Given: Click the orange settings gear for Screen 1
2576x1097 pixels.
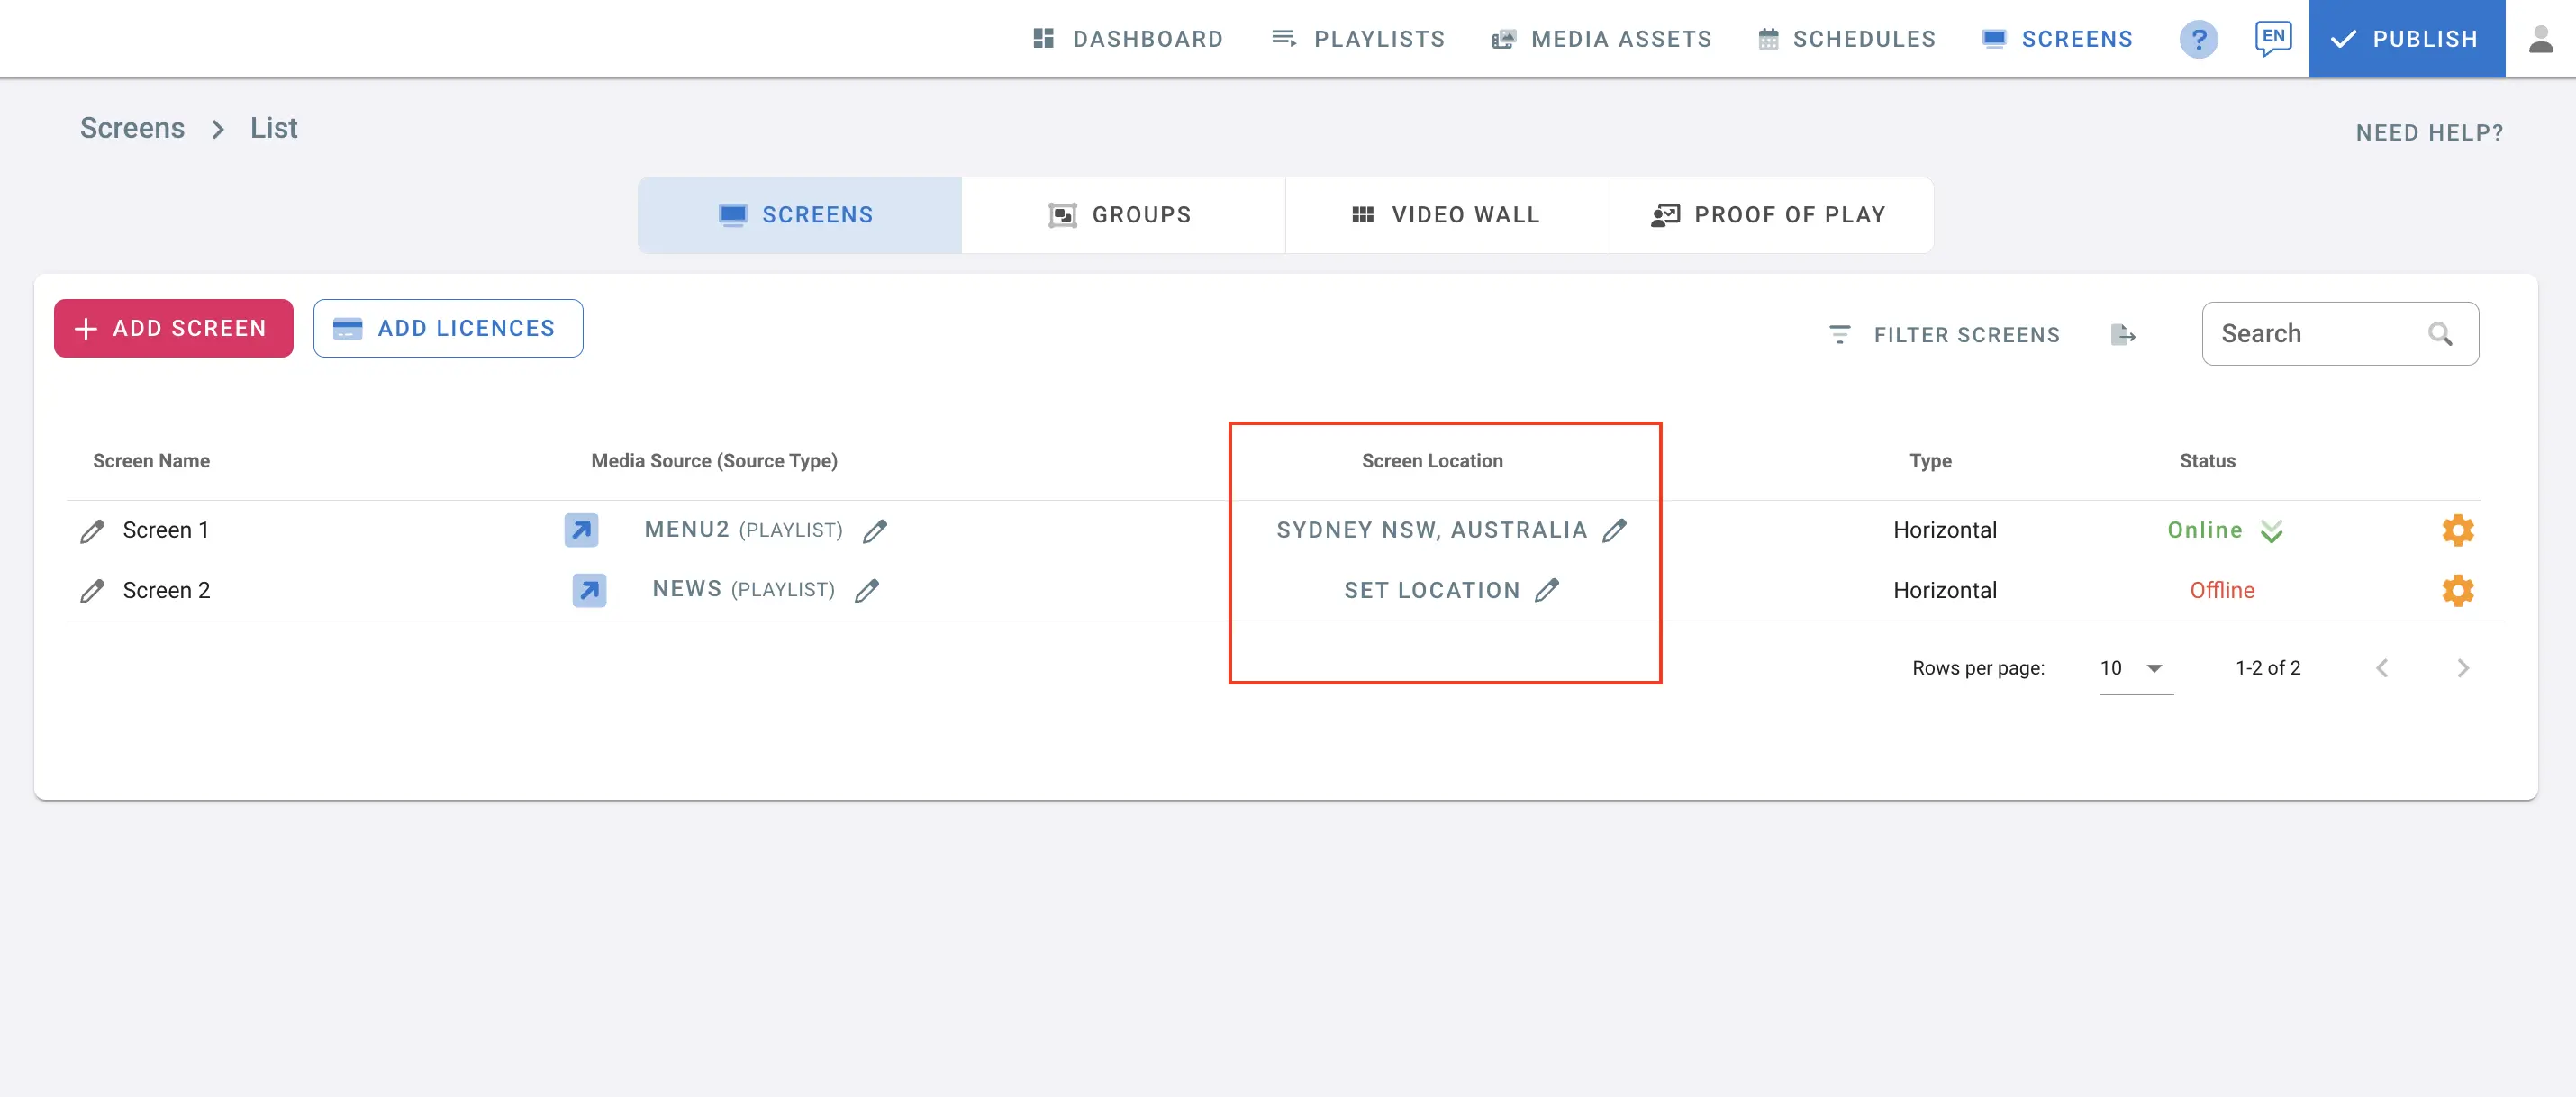Looking at the screenshot, I should pyautogui.click(x=2457, y=530).
